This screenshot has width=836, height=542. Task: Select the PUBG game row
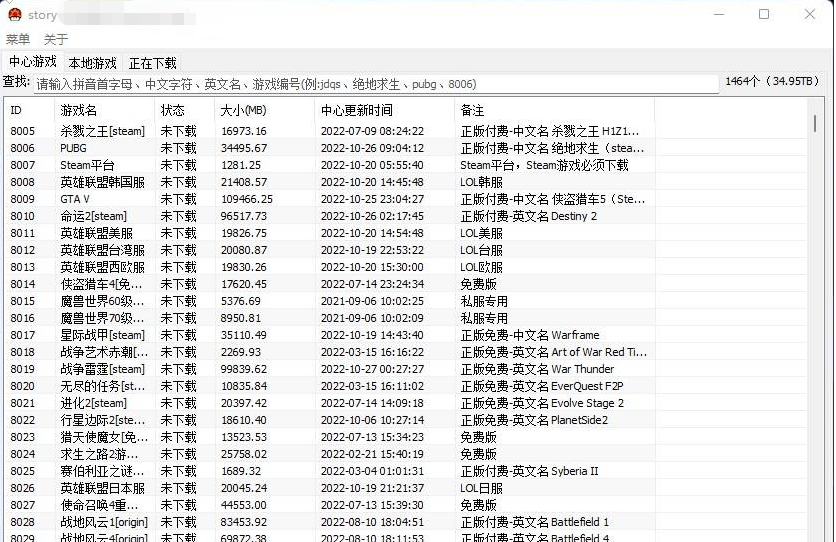coord(405,148)
